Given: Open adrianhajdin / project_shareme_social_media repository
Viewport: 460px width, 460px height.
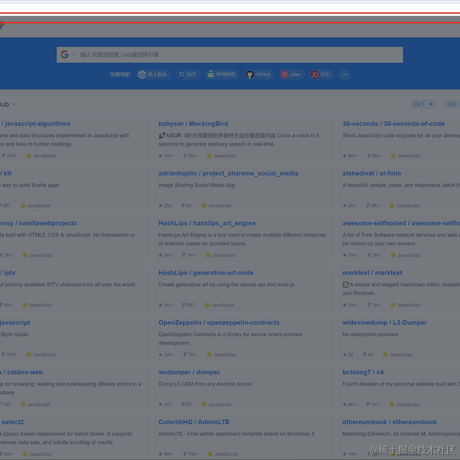Looking at the screenshot, I should point(228,173).
